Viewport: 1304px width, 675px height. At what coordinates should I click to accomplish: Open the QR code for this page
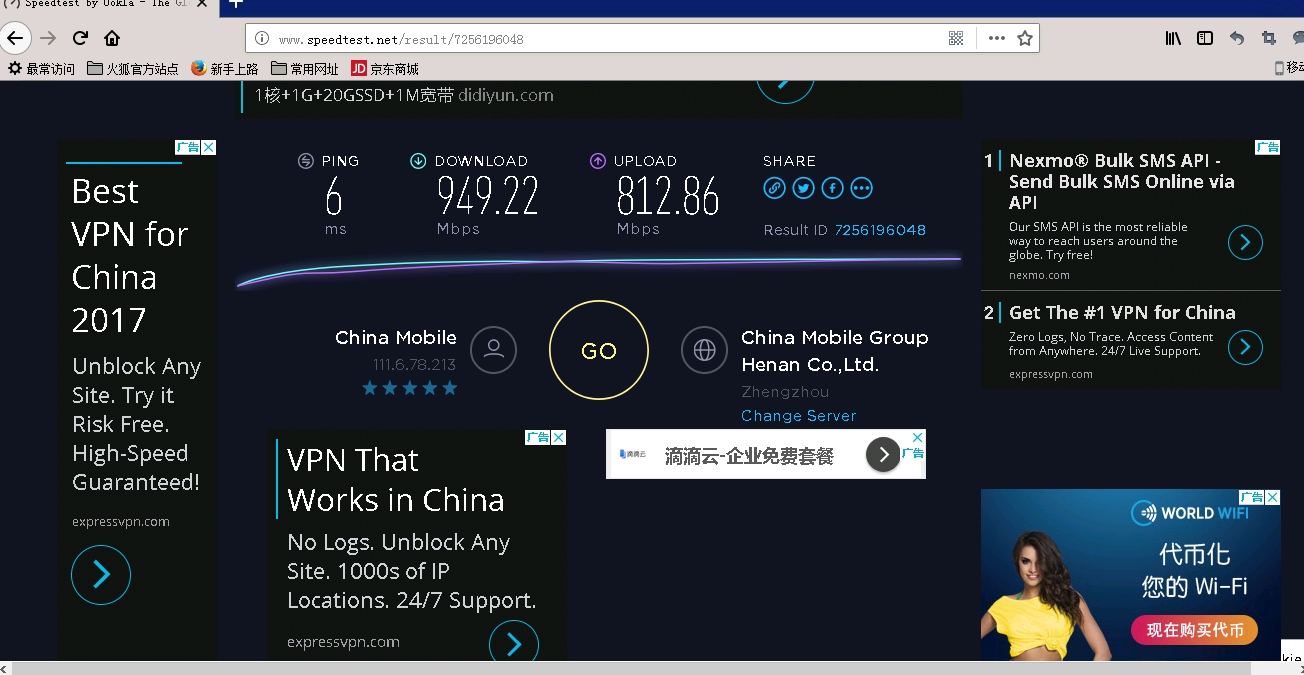click(956, 38)
